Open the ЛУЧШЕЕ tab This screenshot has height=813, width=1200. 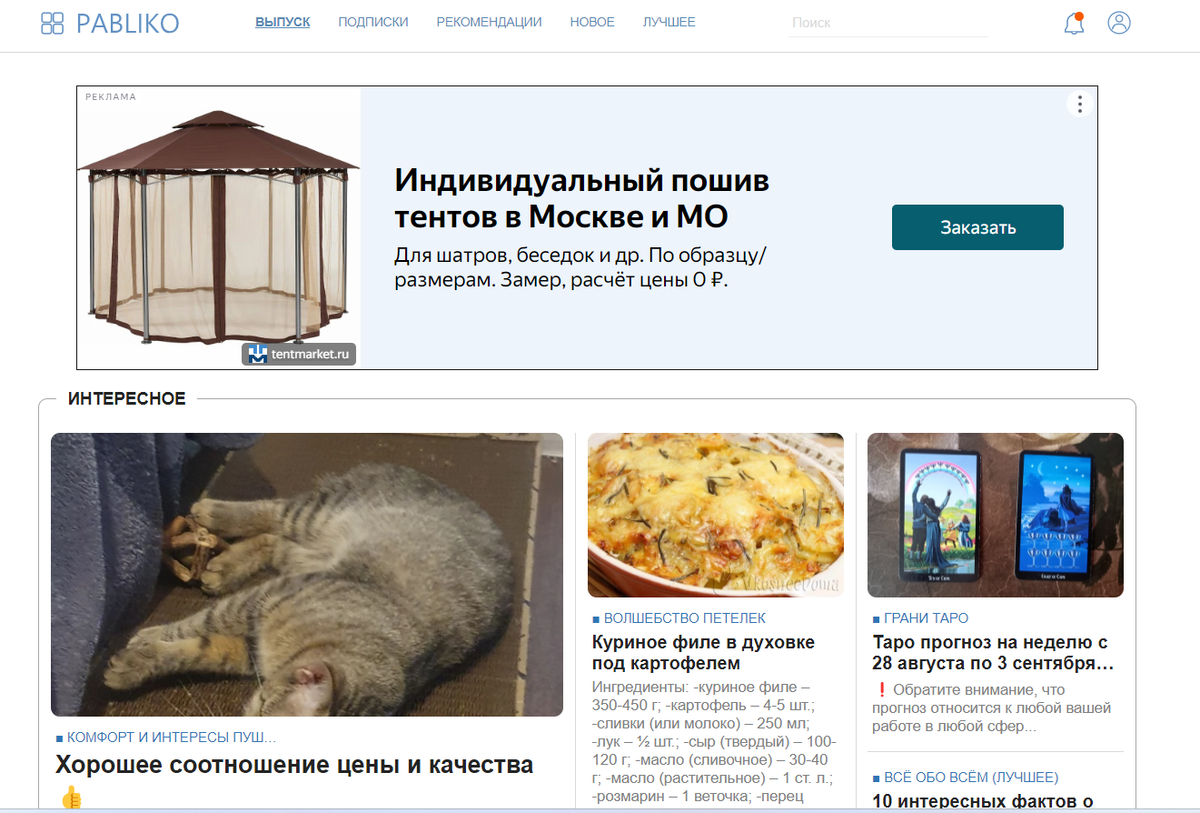(x=669, y=22)
